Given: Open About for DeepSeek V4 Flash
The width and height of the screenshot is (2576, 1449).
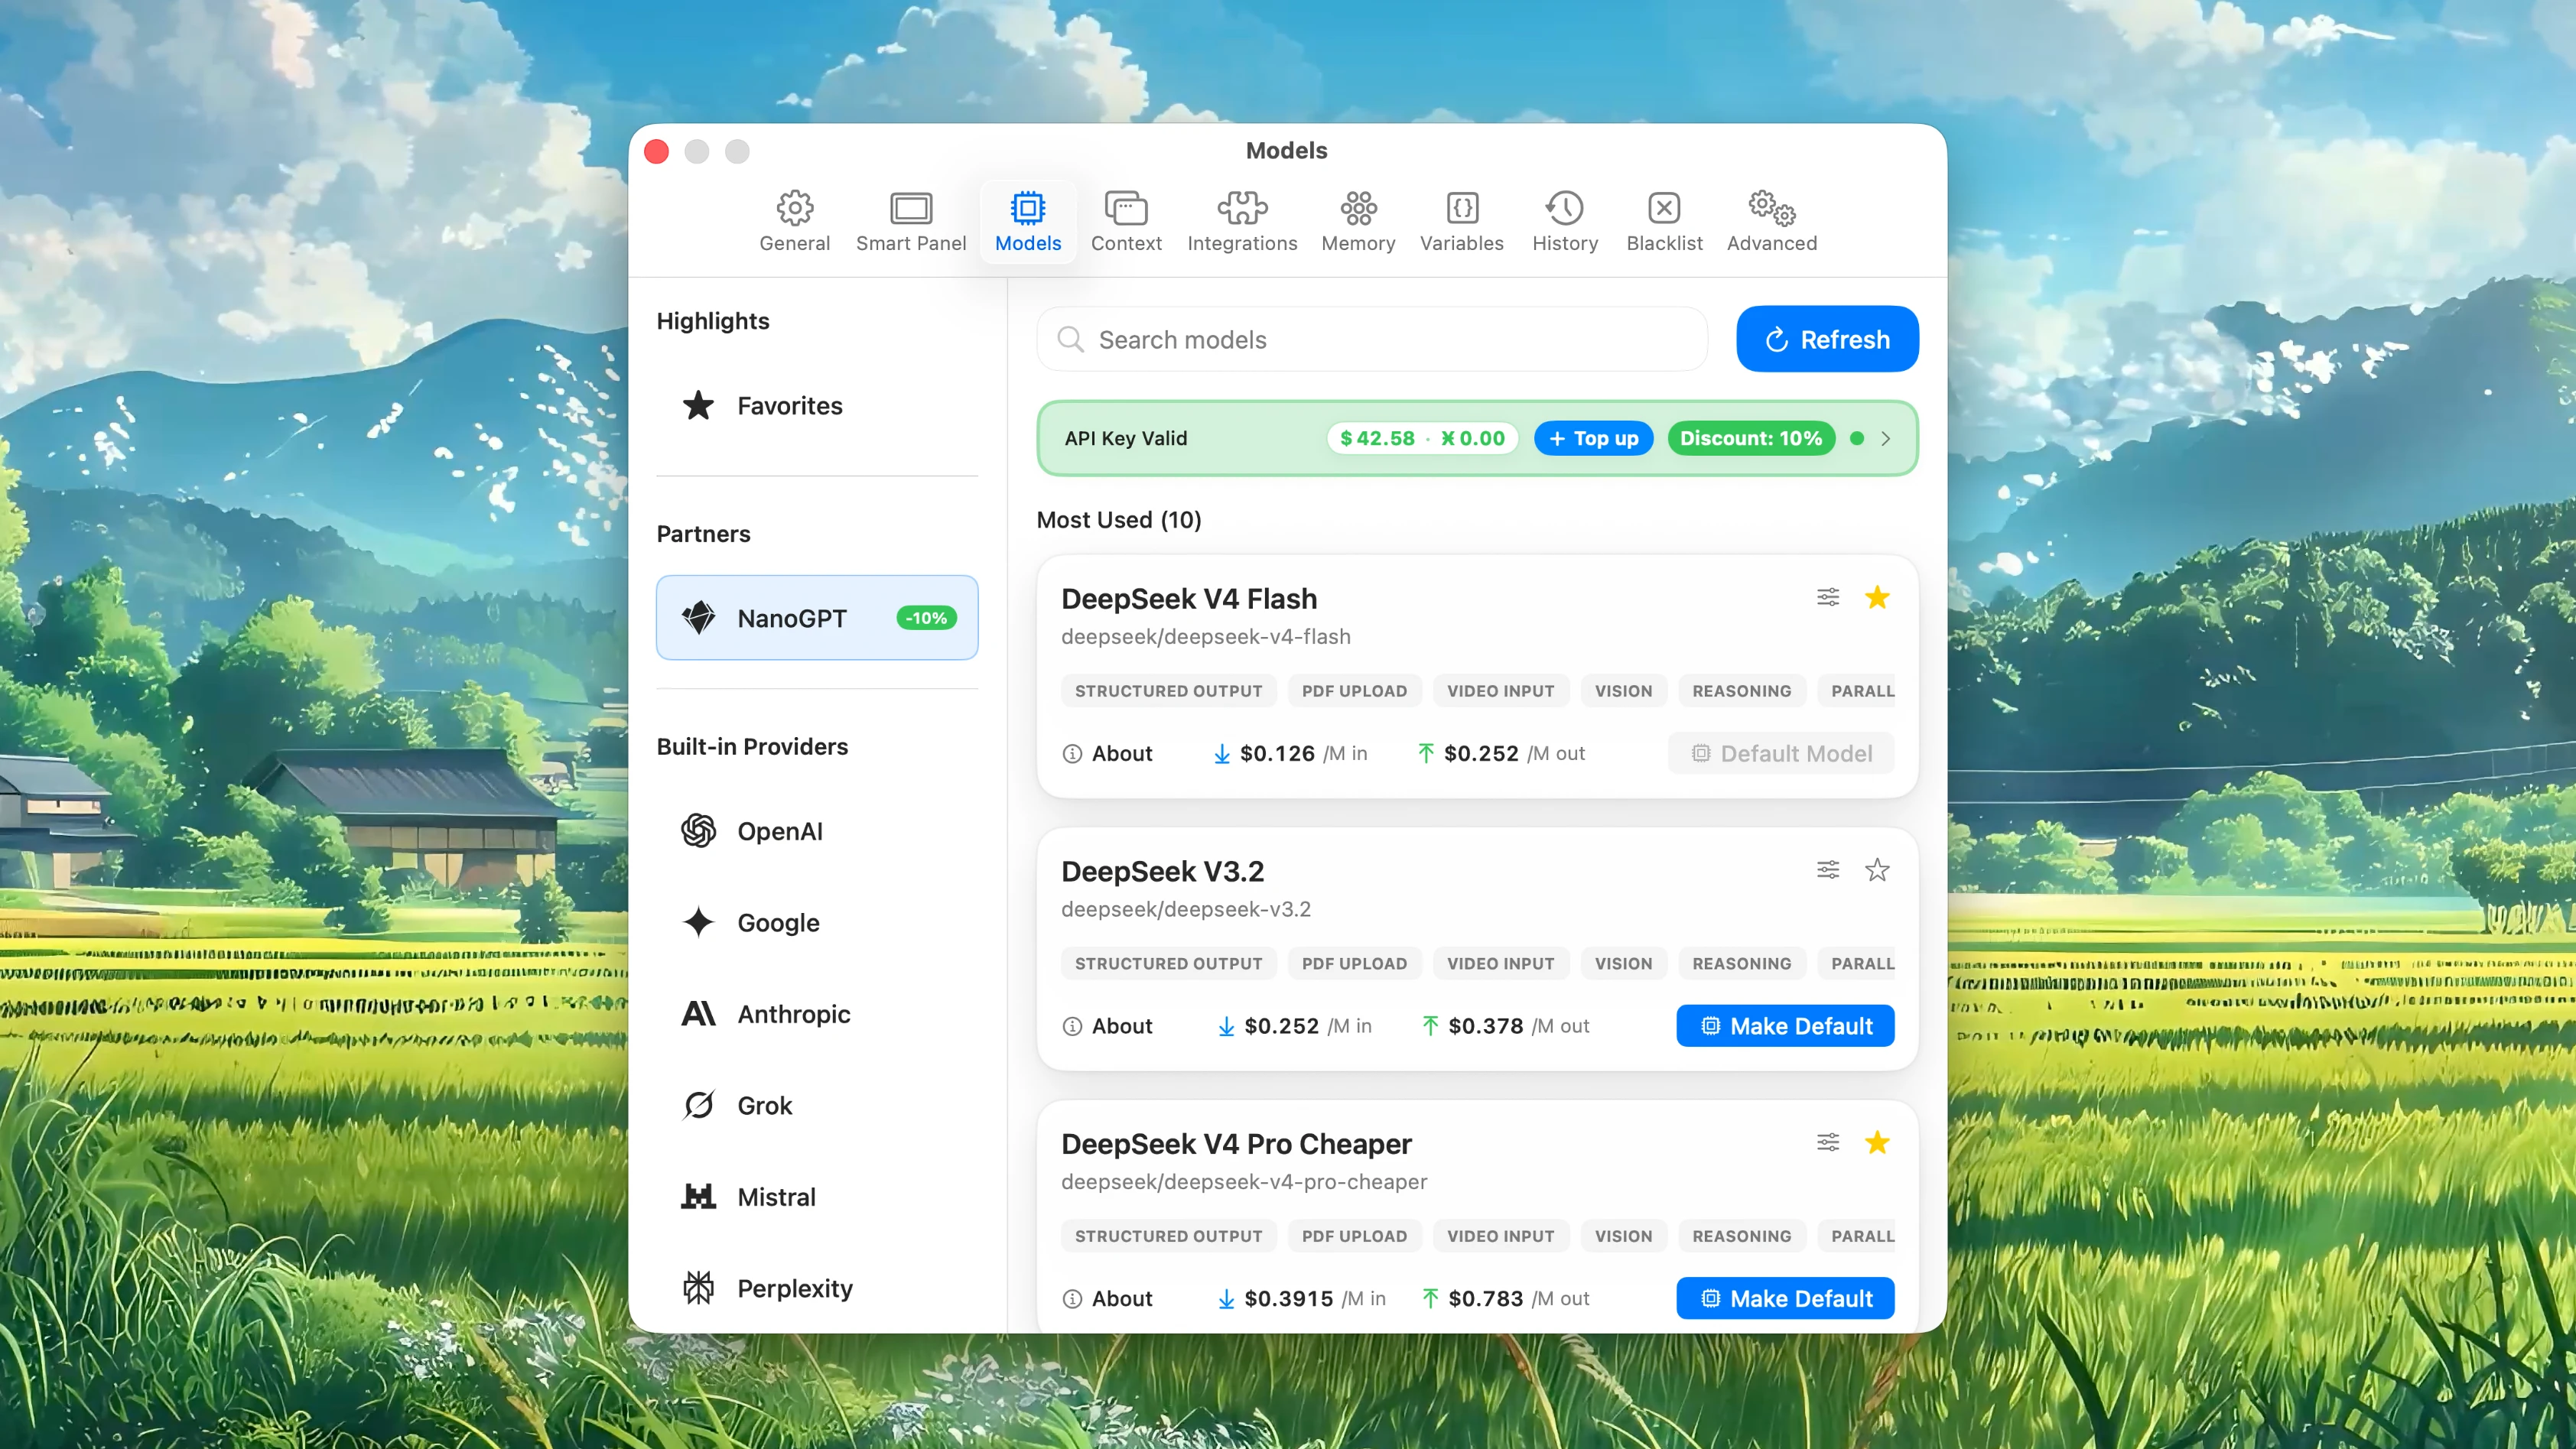Looking at the screenshot, I should [1107, 754].
